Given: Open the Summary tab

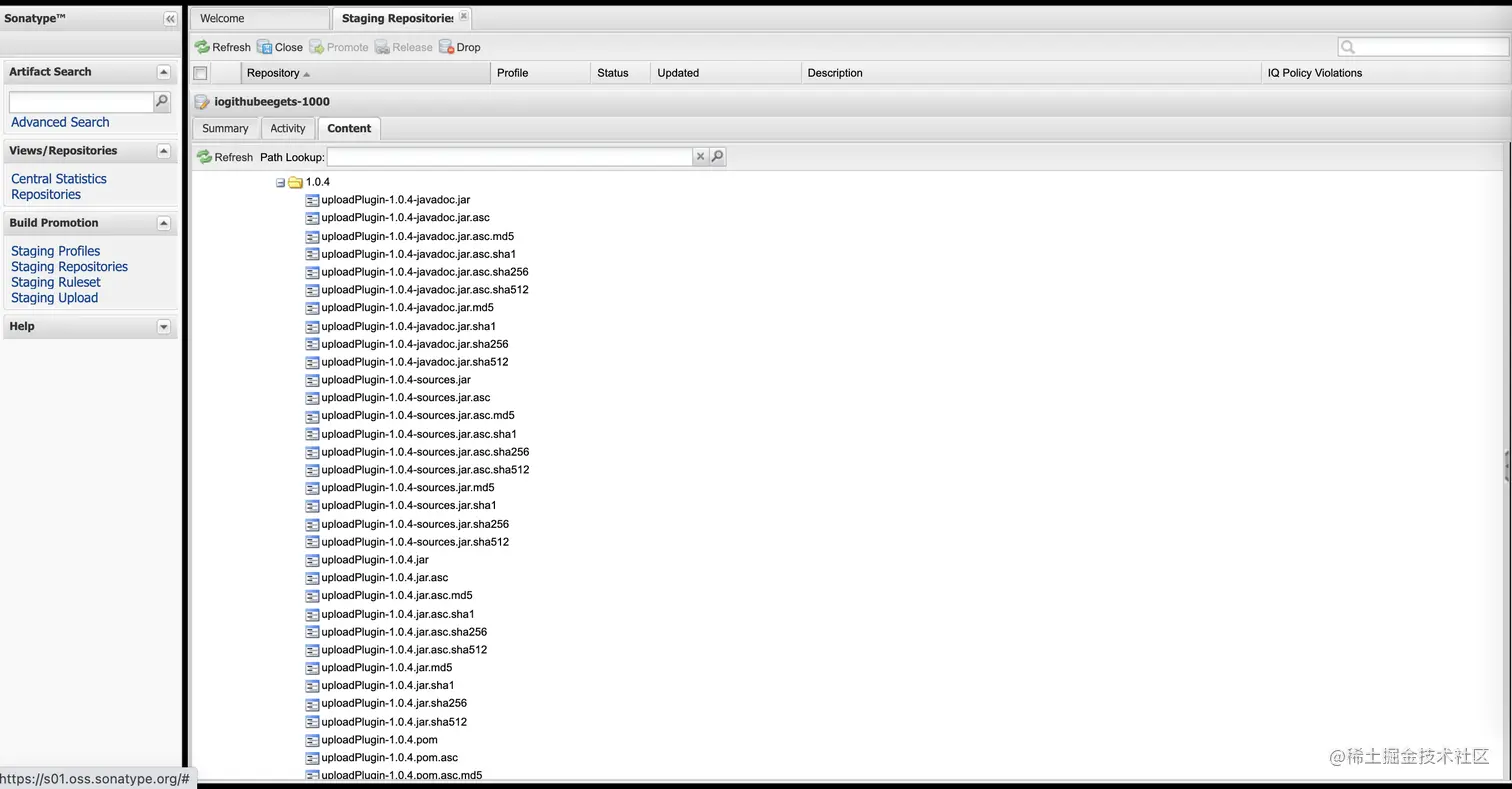Looking at the screenshot, I should (x=225, y=128).
